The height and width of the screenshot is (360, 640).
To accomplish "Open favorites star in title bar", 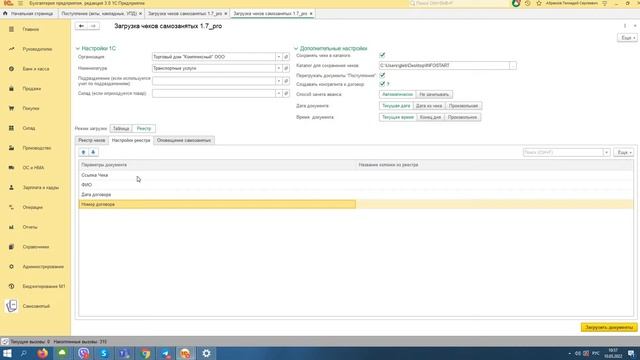I will coord(539,3).
